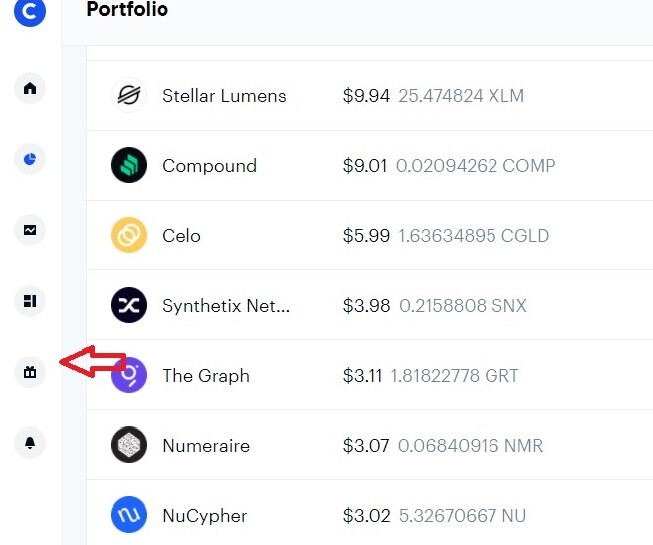Click The Graph coin icon
The height and width of the screenshot is (545, 653).
(x=129, y=376)
